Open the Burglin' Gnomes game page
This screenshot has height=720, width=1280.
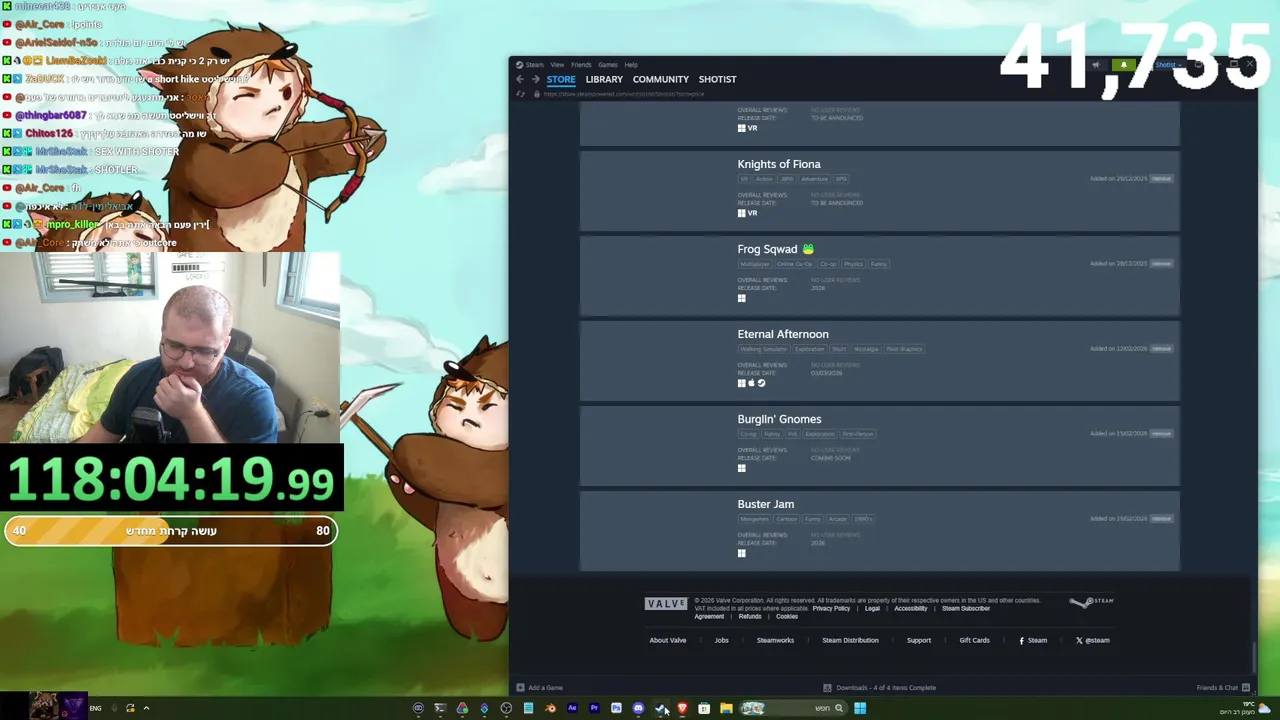tap(779, 419)
